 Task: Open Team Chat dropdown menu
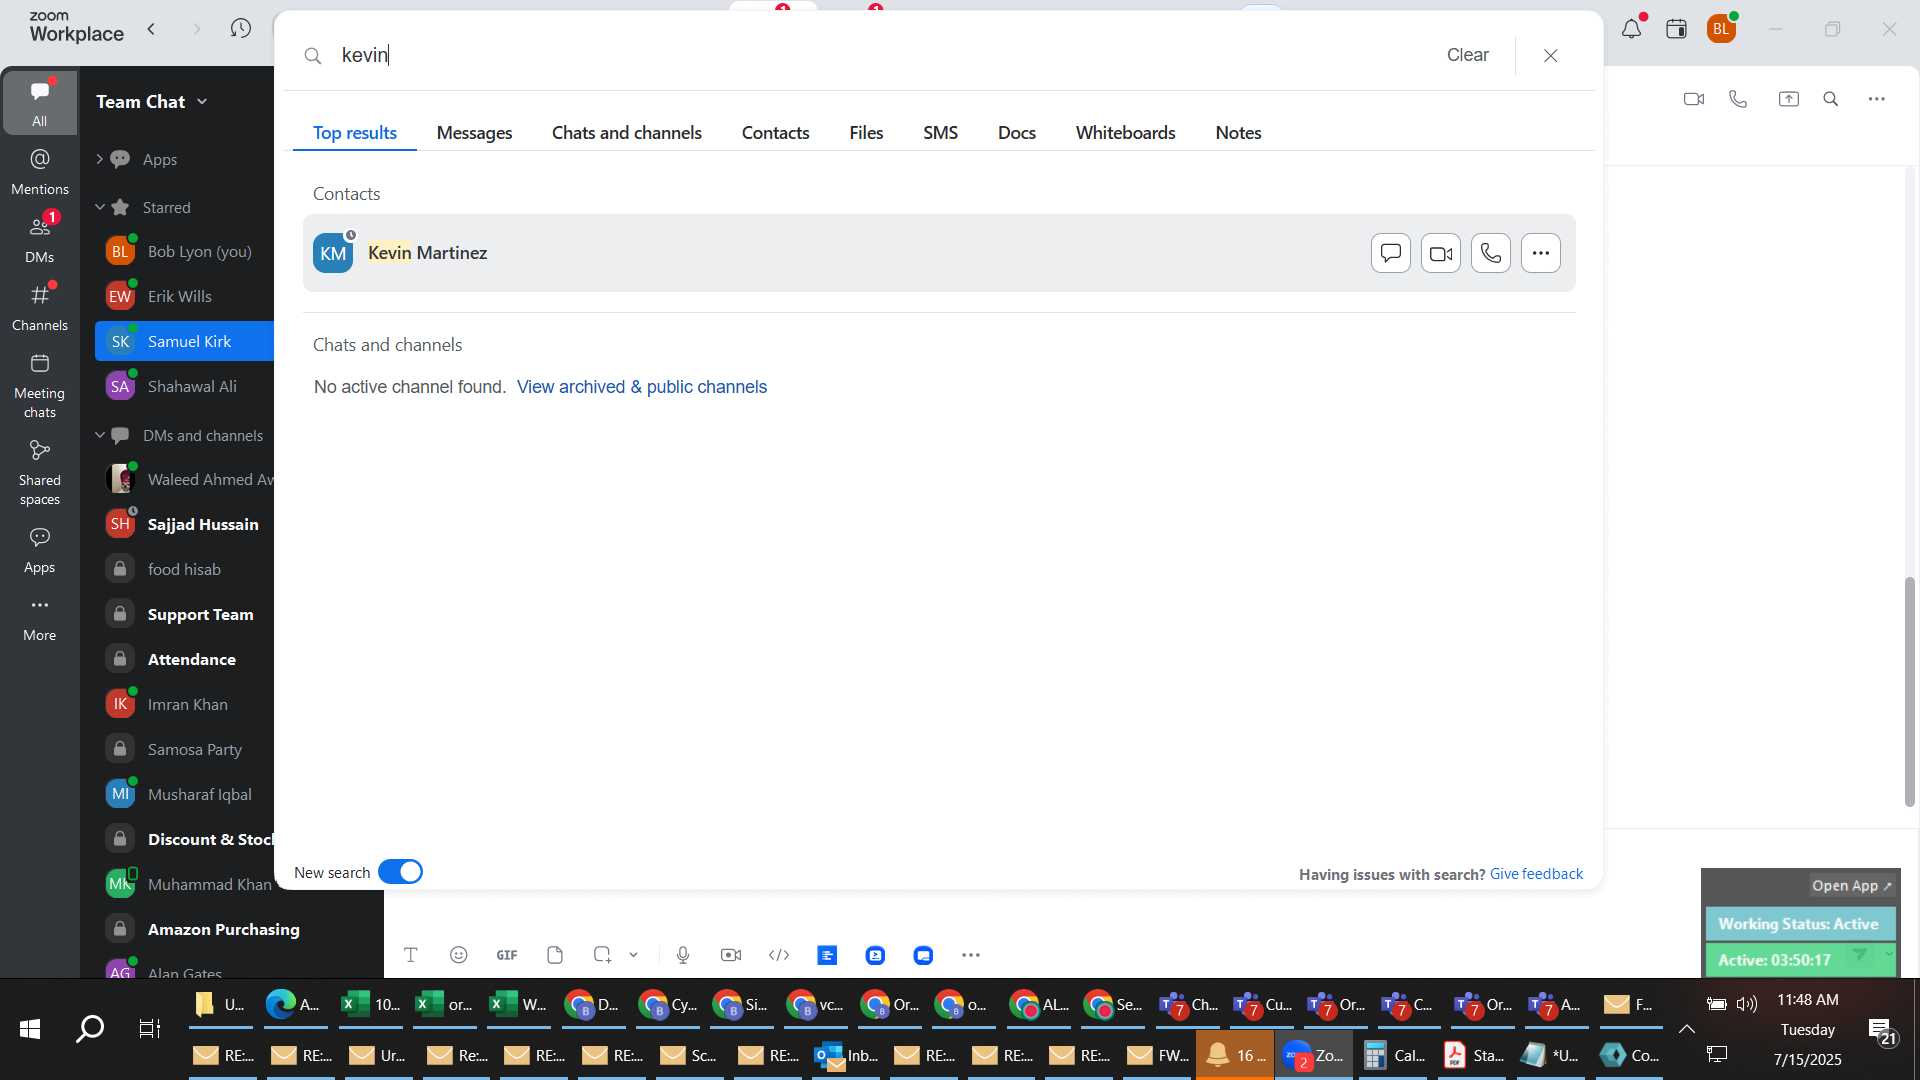click(x=152, y=101)
